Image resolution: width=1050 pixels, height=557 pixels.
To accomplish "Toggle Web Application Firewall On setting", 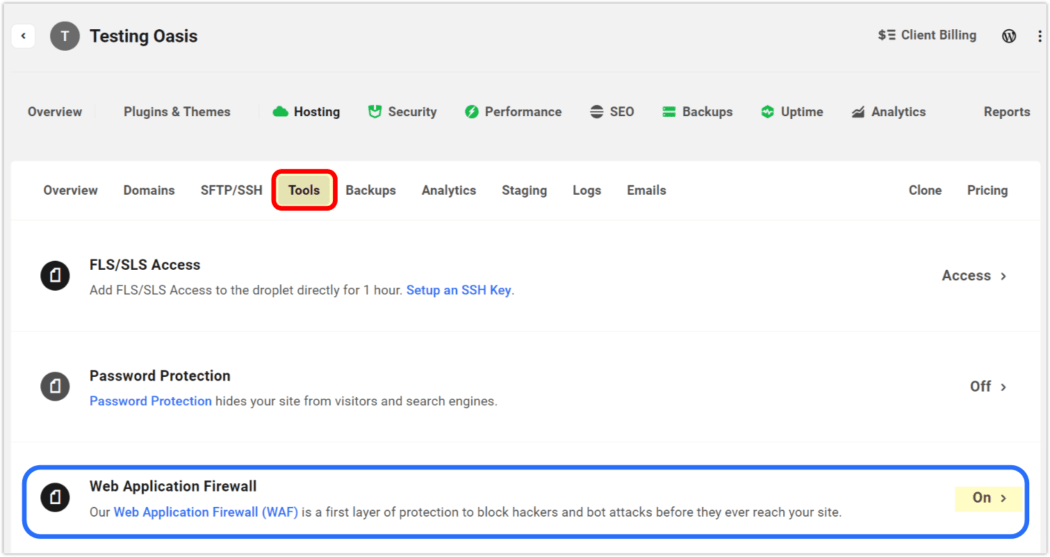I will click(x=989, y=497).
